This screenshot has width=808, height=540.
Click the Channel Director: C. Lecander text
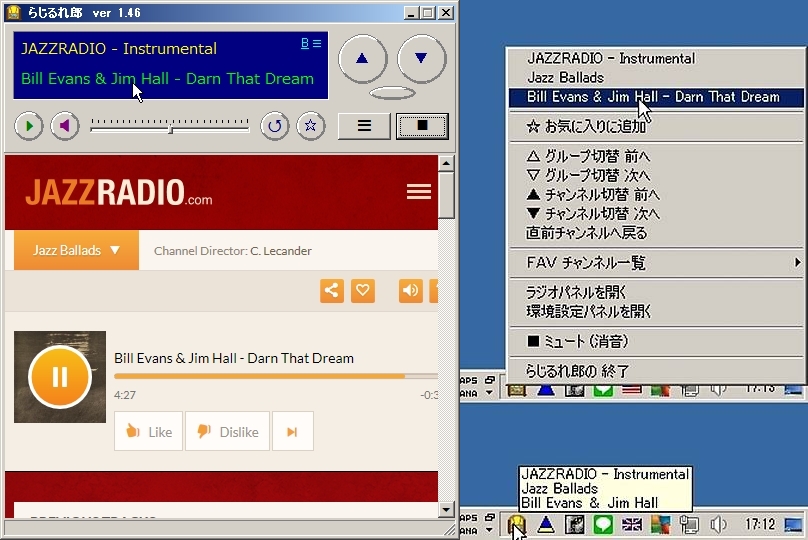tap(232, 251)
